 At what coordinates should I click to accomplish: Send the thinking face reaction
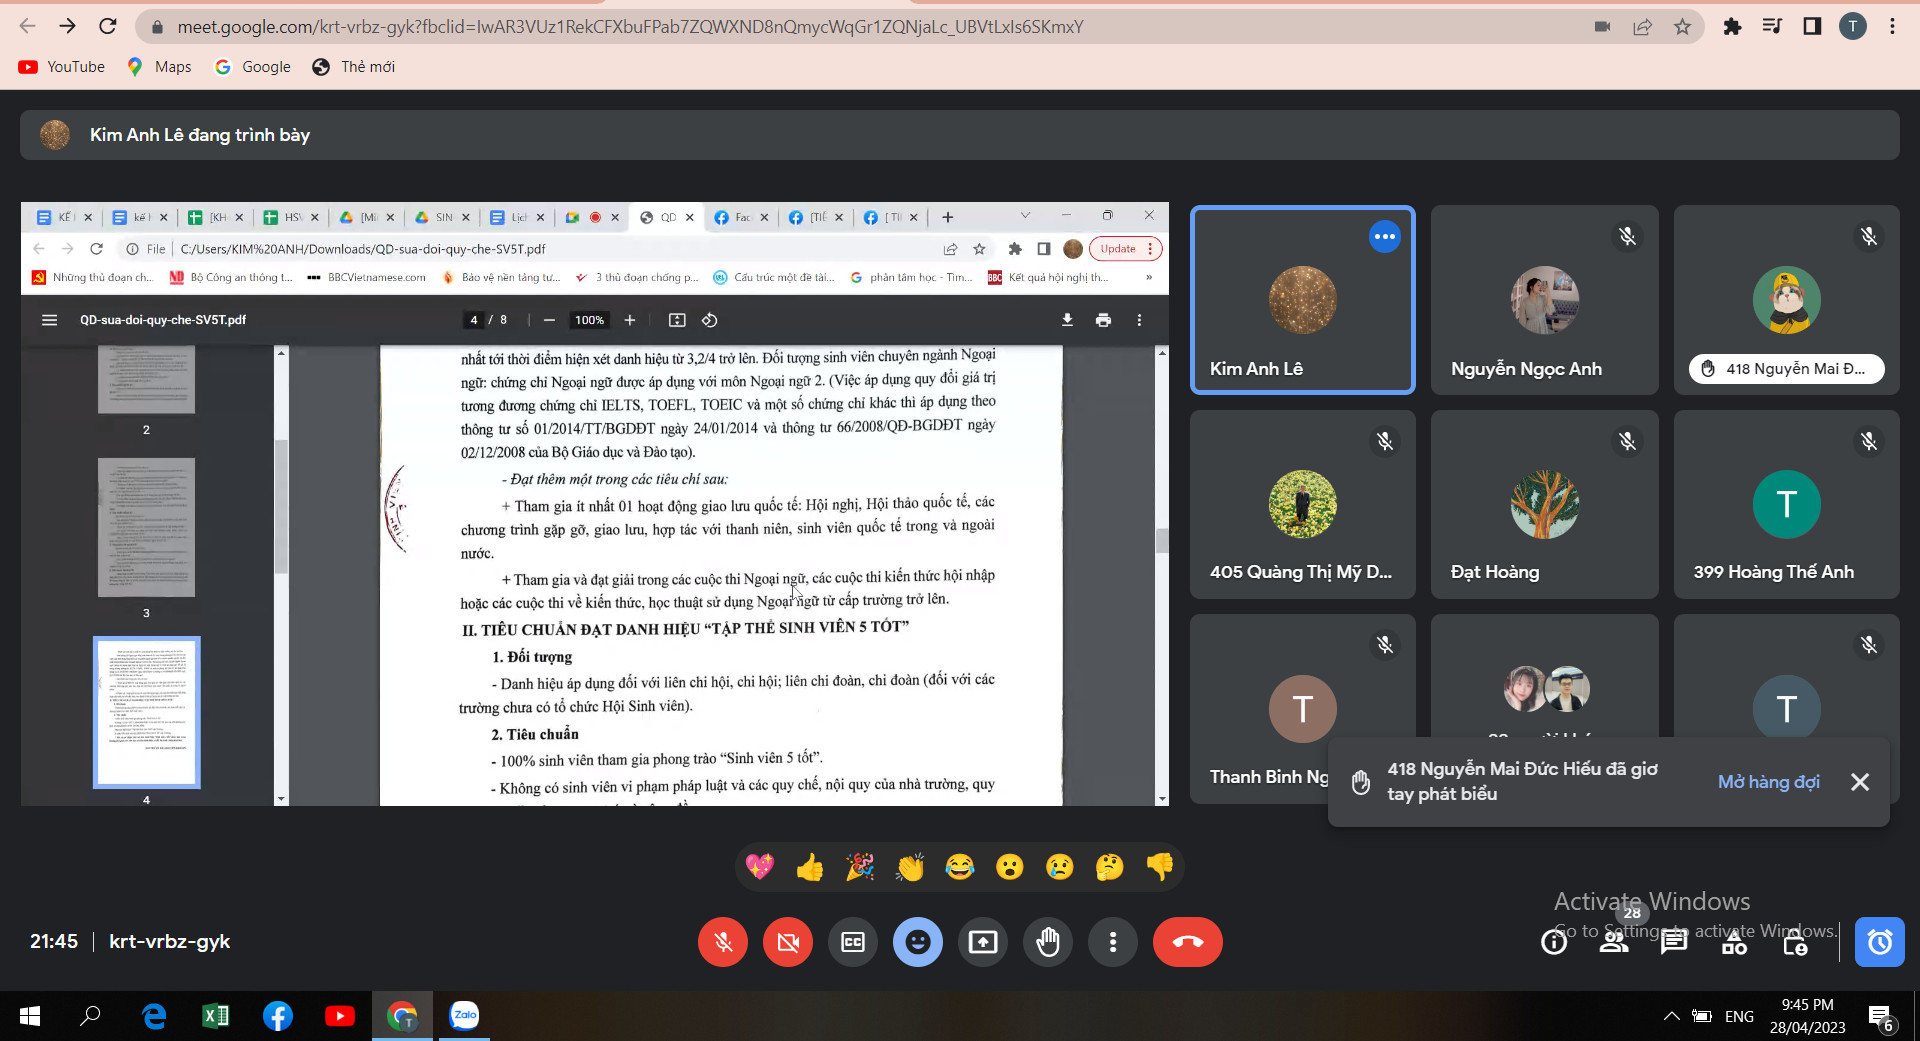click(1110, 866)
